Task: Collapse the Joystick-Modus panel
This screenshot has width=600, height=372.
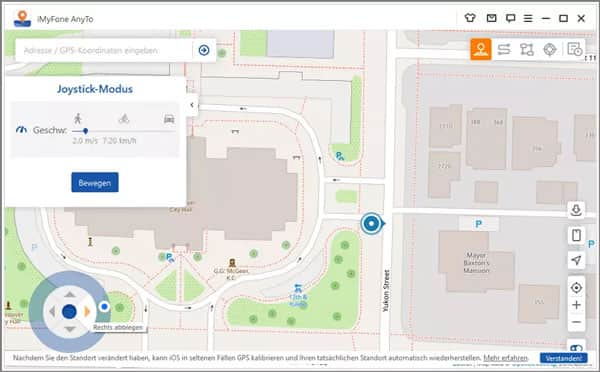Action: pos(192,104)
